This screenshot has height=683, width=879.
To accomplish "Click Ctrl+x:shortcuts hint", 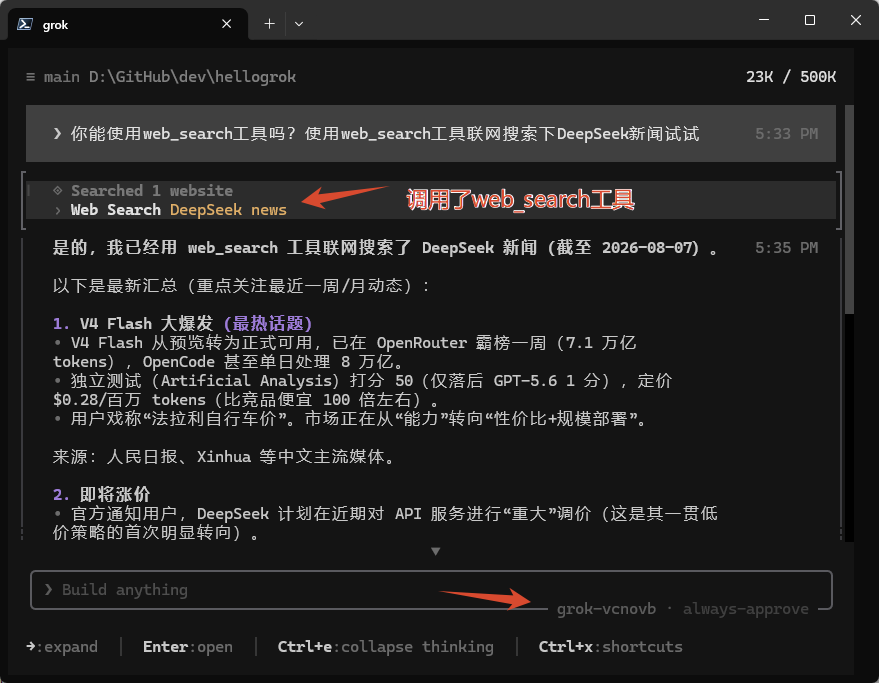I will (x=610, y=647).
